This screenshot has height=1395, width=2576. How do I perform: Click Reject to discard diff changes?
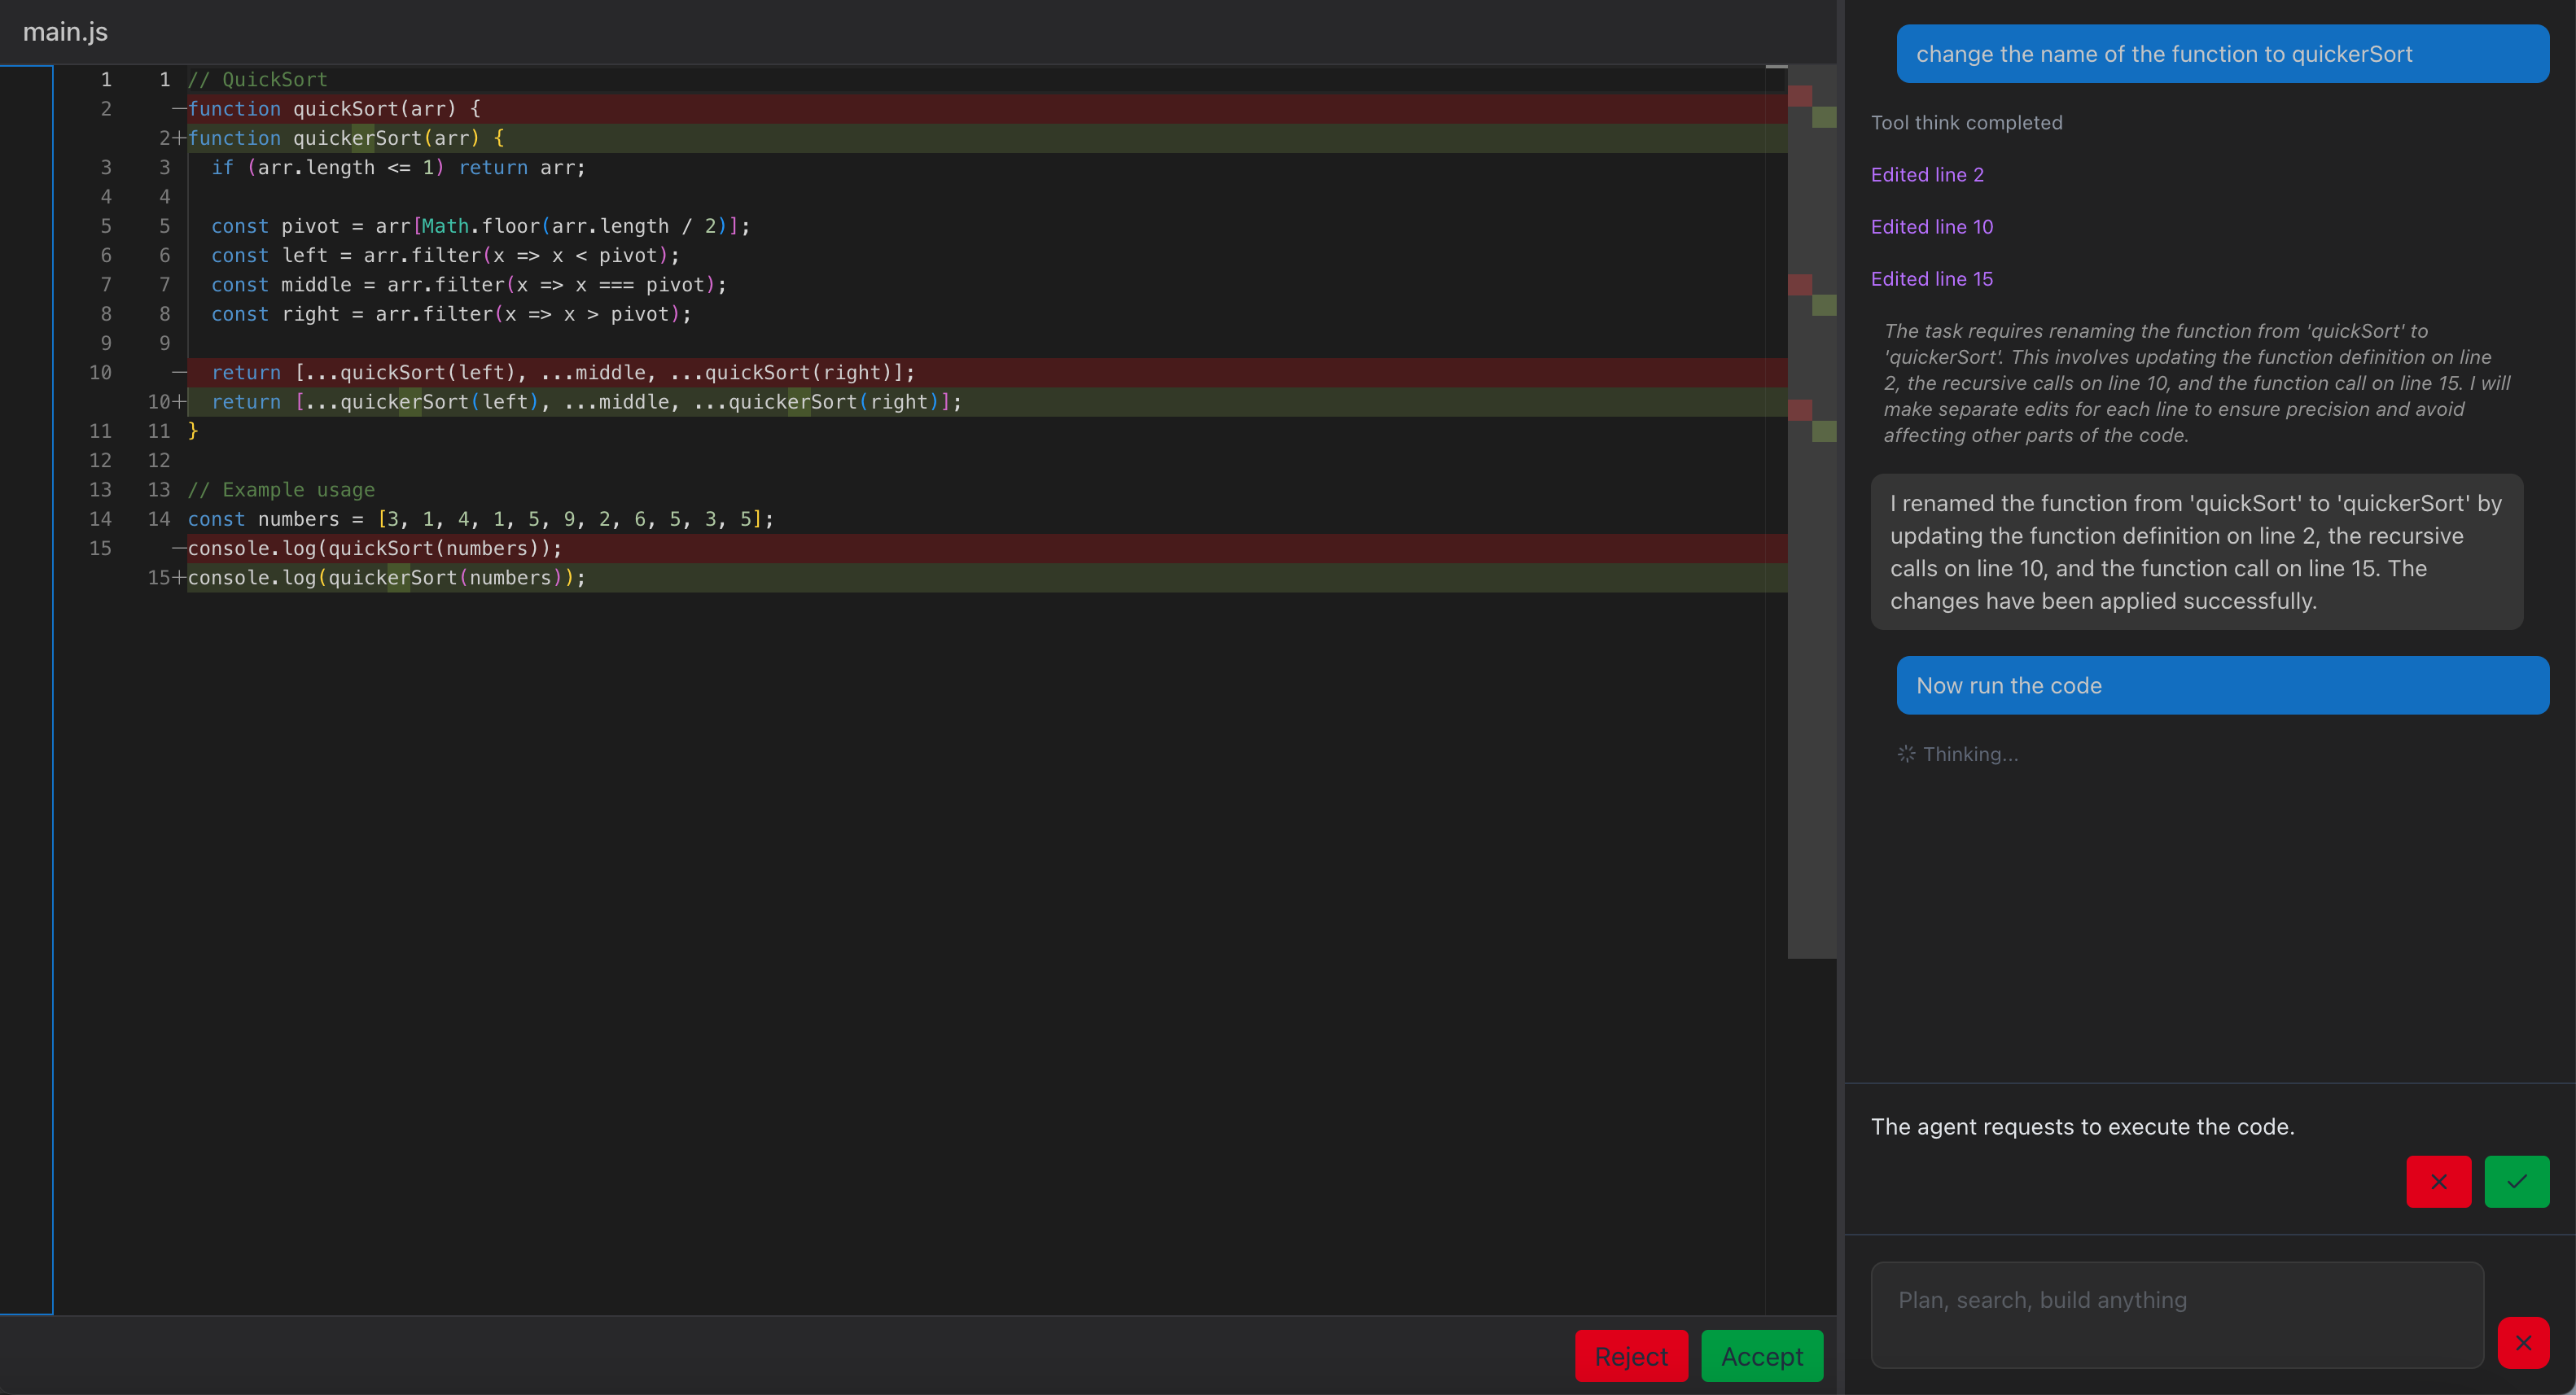[1631, 1356]
